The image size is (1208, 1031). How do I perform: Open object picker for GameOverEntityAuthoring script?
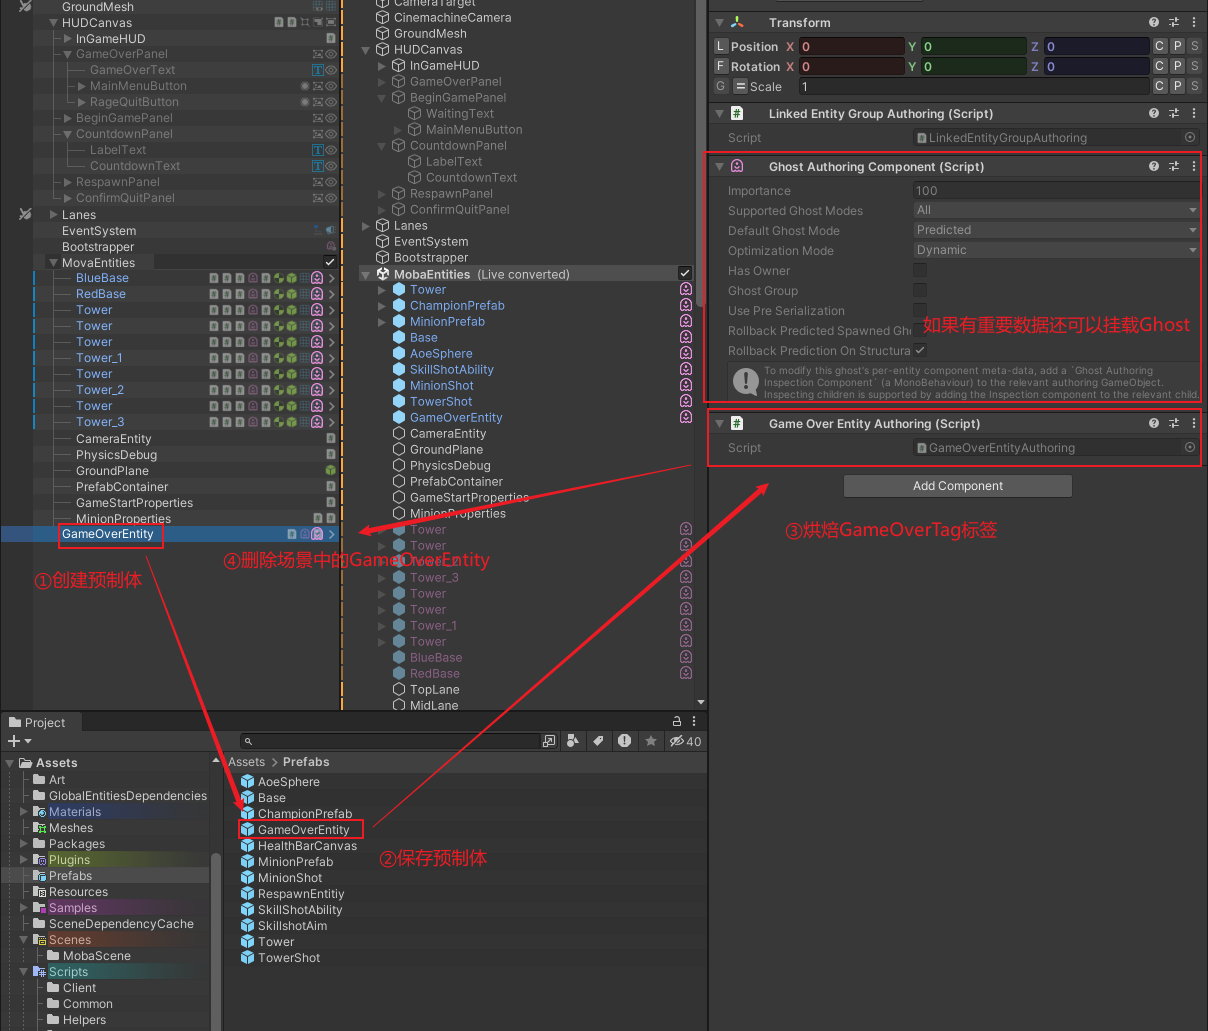tap(1190, 448)
